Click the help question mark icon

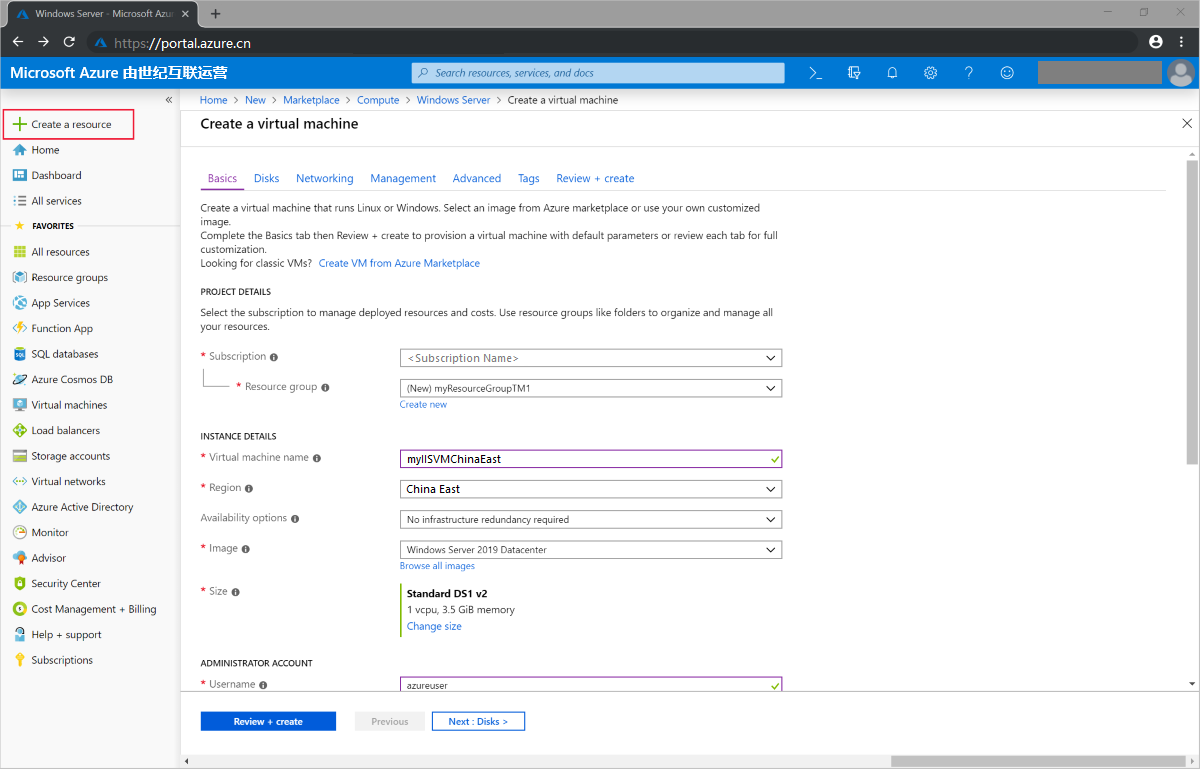[x=968, y=73]
